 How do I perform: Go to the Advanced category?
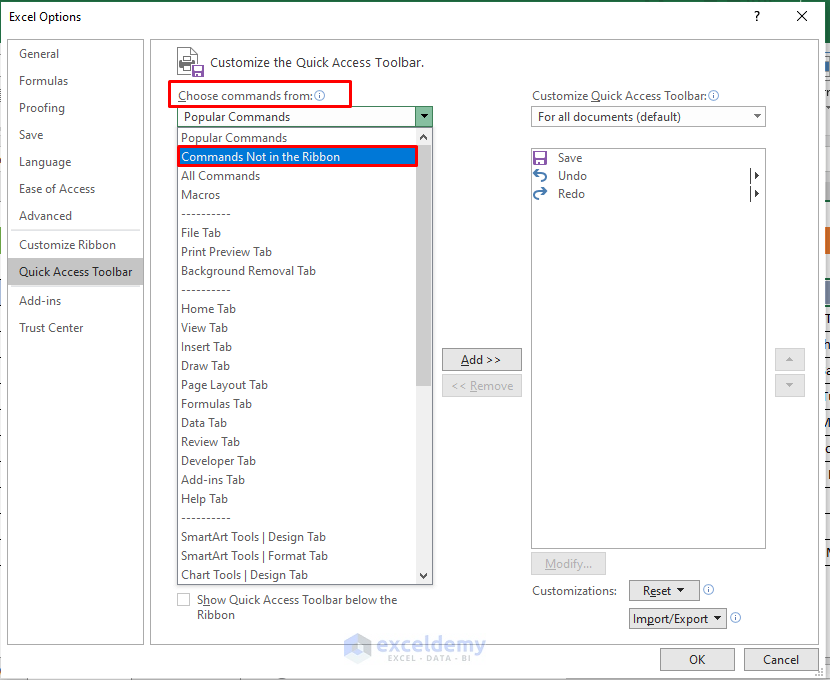point(76,216)
